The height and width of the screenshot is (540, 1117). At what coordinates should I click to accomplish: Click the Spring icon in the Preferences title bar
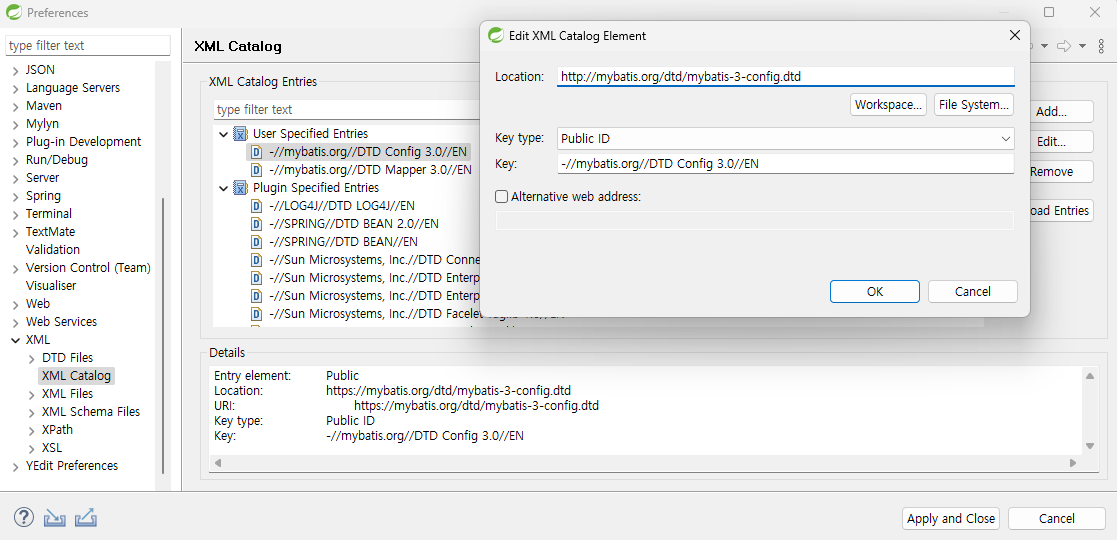[14, 12]
